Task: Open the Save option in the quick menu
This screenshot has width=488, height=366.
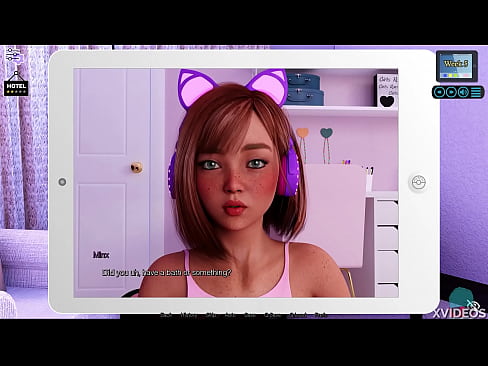Action: tap(250, 315)
